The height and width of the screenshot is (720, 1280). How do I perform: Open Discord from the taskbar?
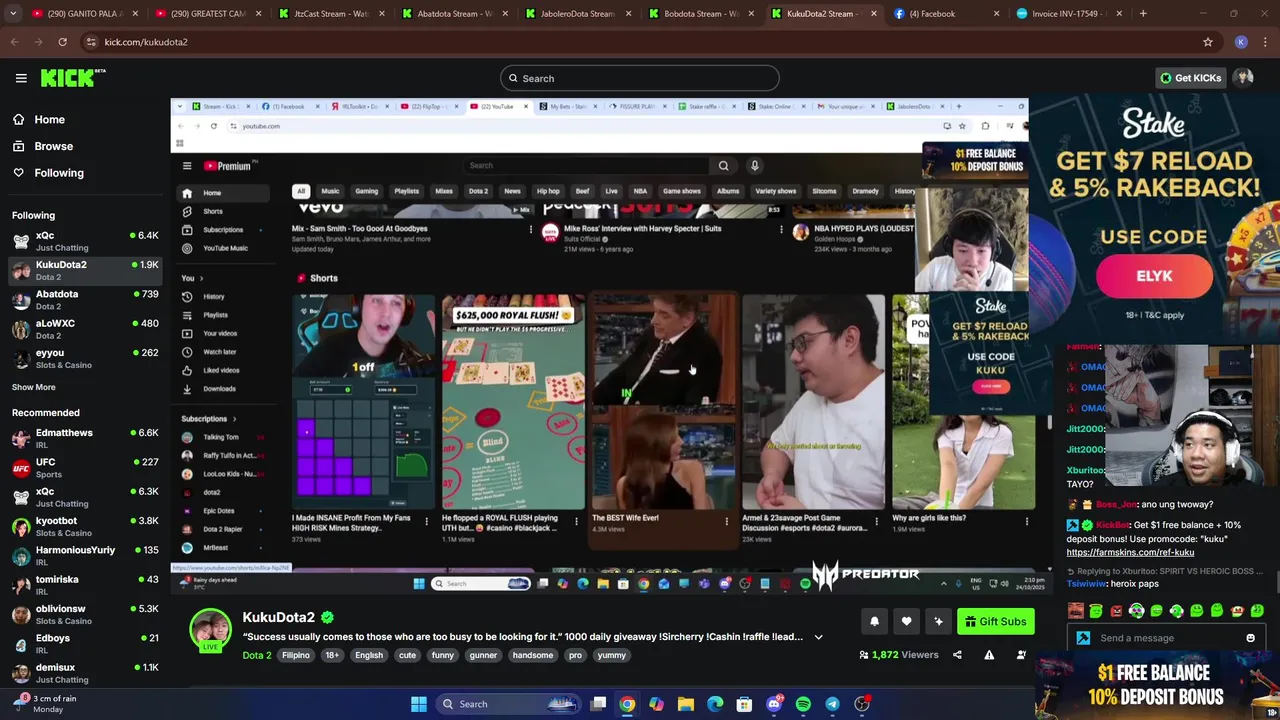(774, 704)
